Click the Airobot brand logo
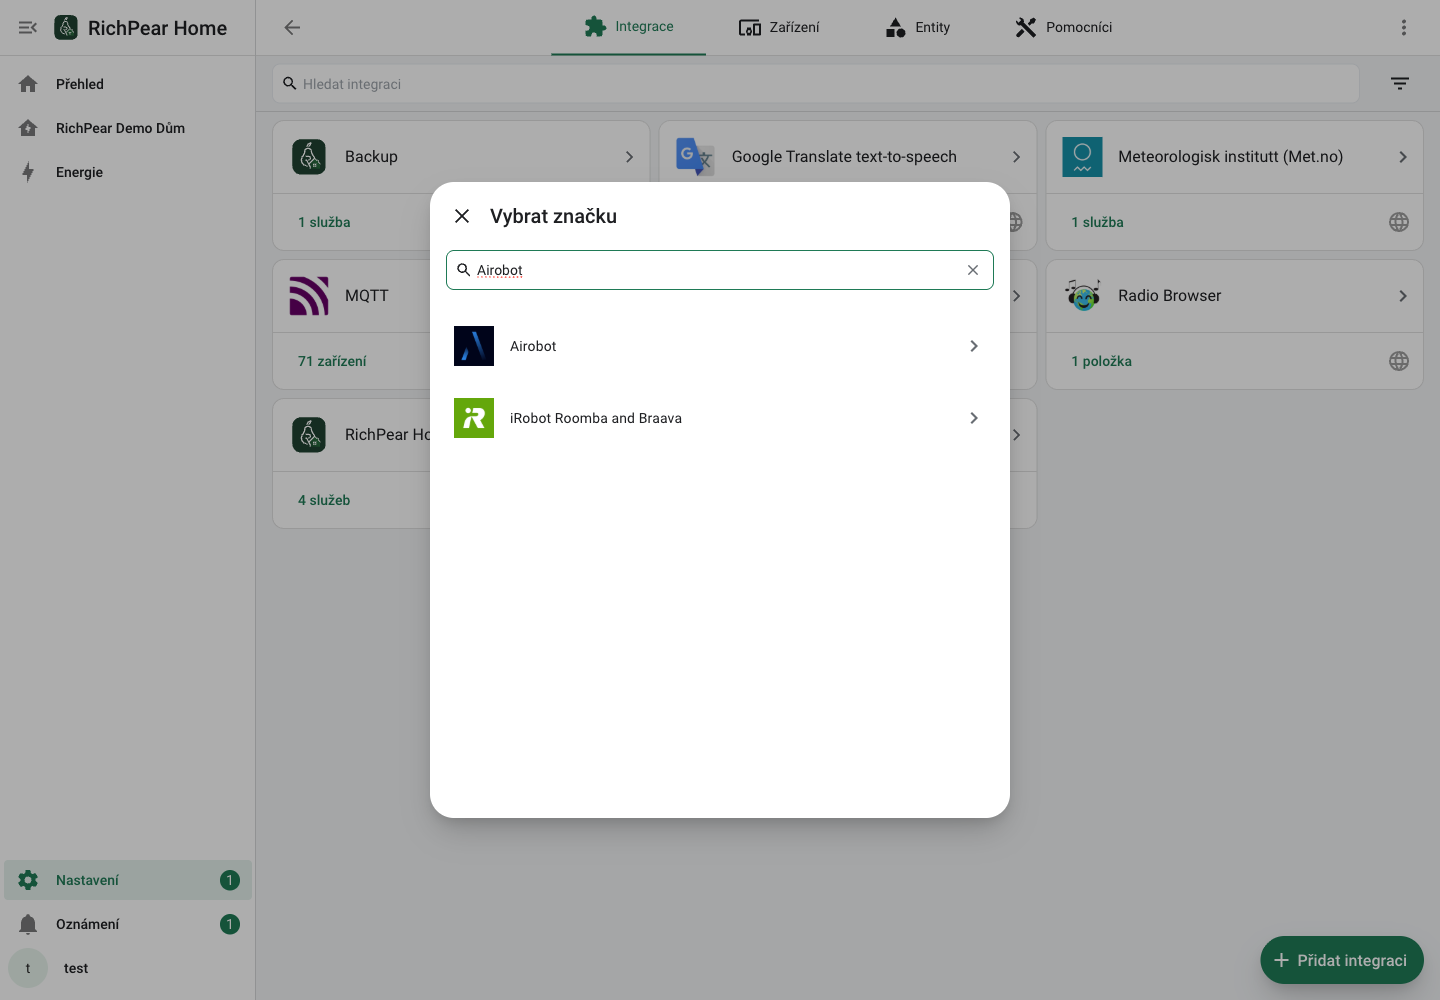The height and width of the screenshot is (1000, 1440). 474,346
